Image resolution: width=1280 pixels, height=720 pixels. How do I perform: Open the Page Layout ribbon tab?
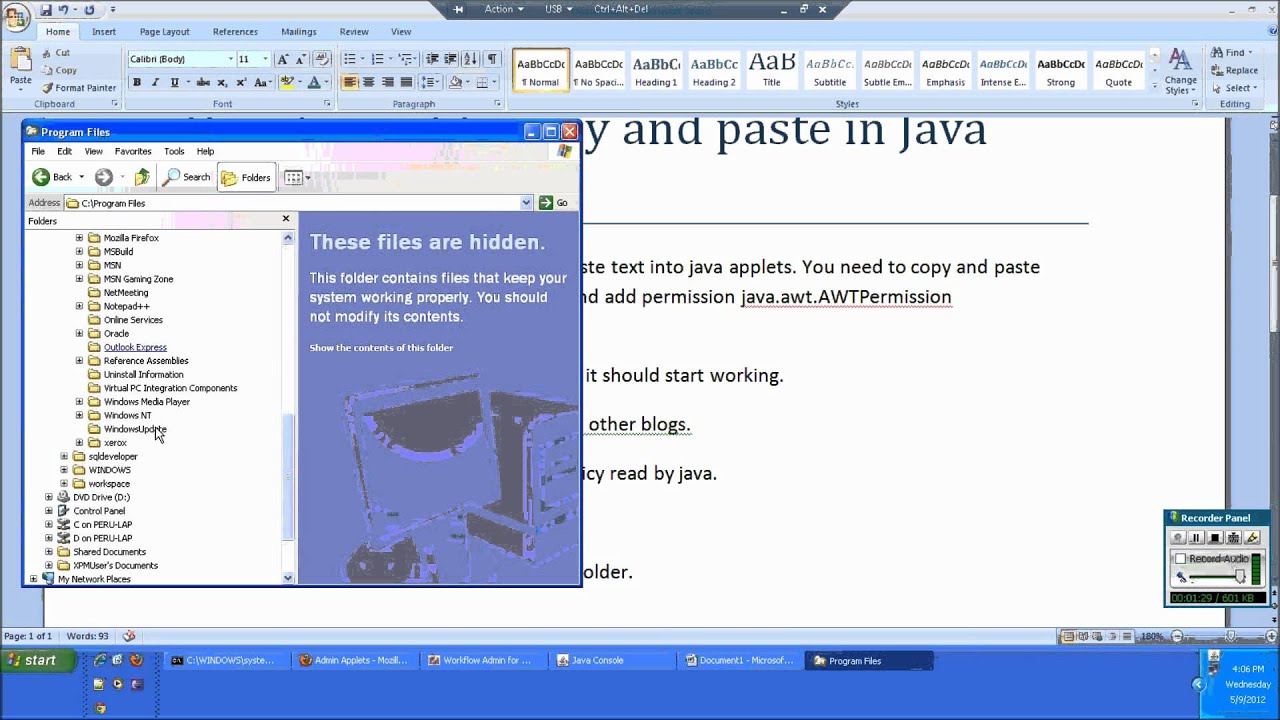(165, 32)
